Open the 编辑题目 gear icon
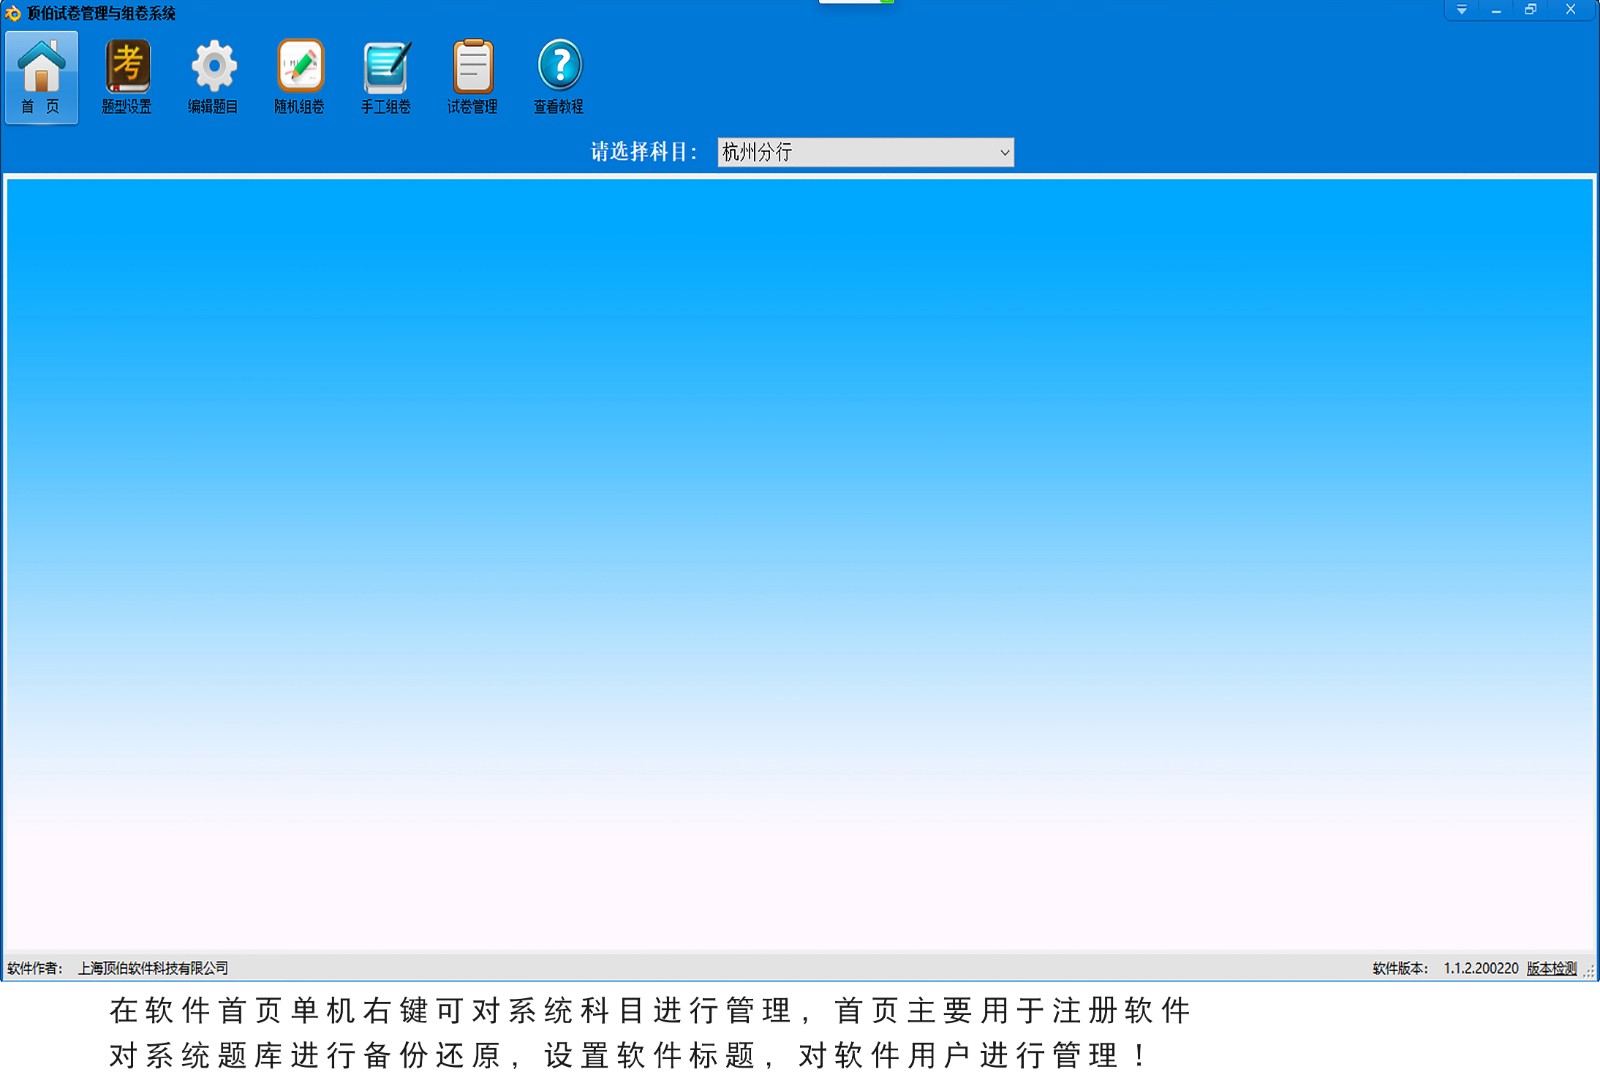The height and width of the screenshot is (1085, 1600). pyautogui.click(x=213, y=77)
